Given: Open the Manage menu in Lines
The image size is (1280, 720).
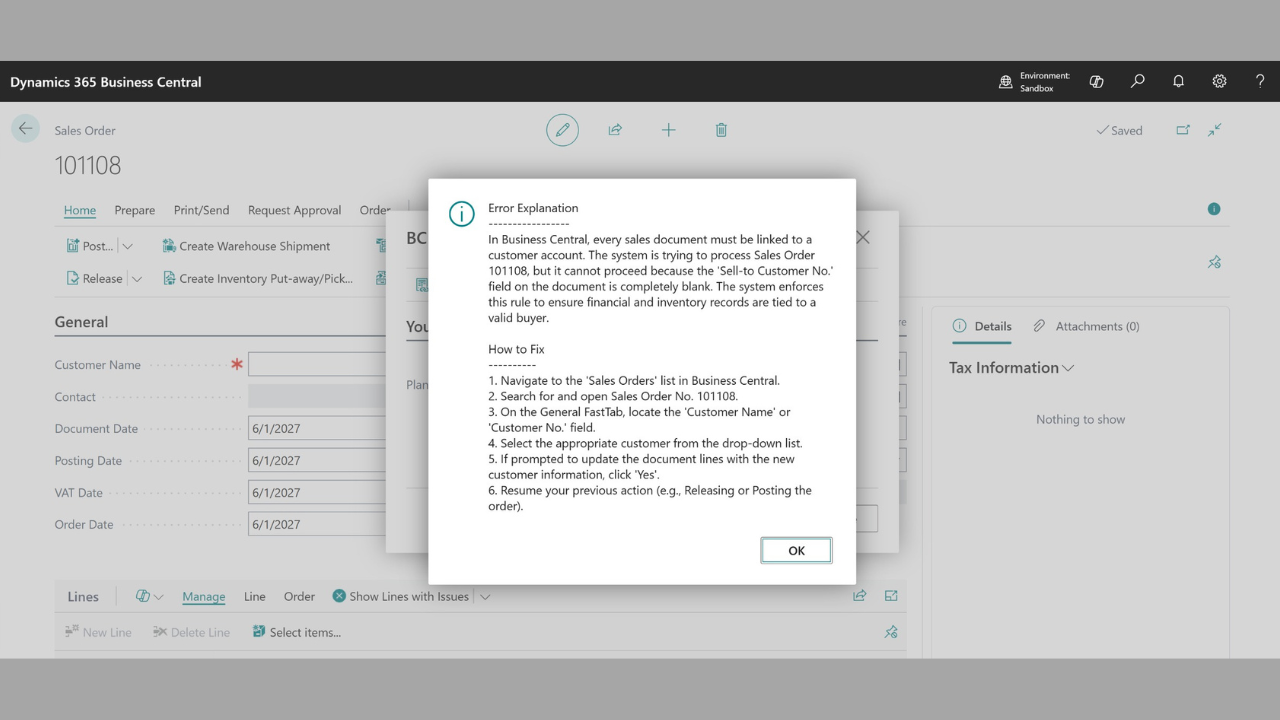Looking at the screenshot, I should [204, 596].
